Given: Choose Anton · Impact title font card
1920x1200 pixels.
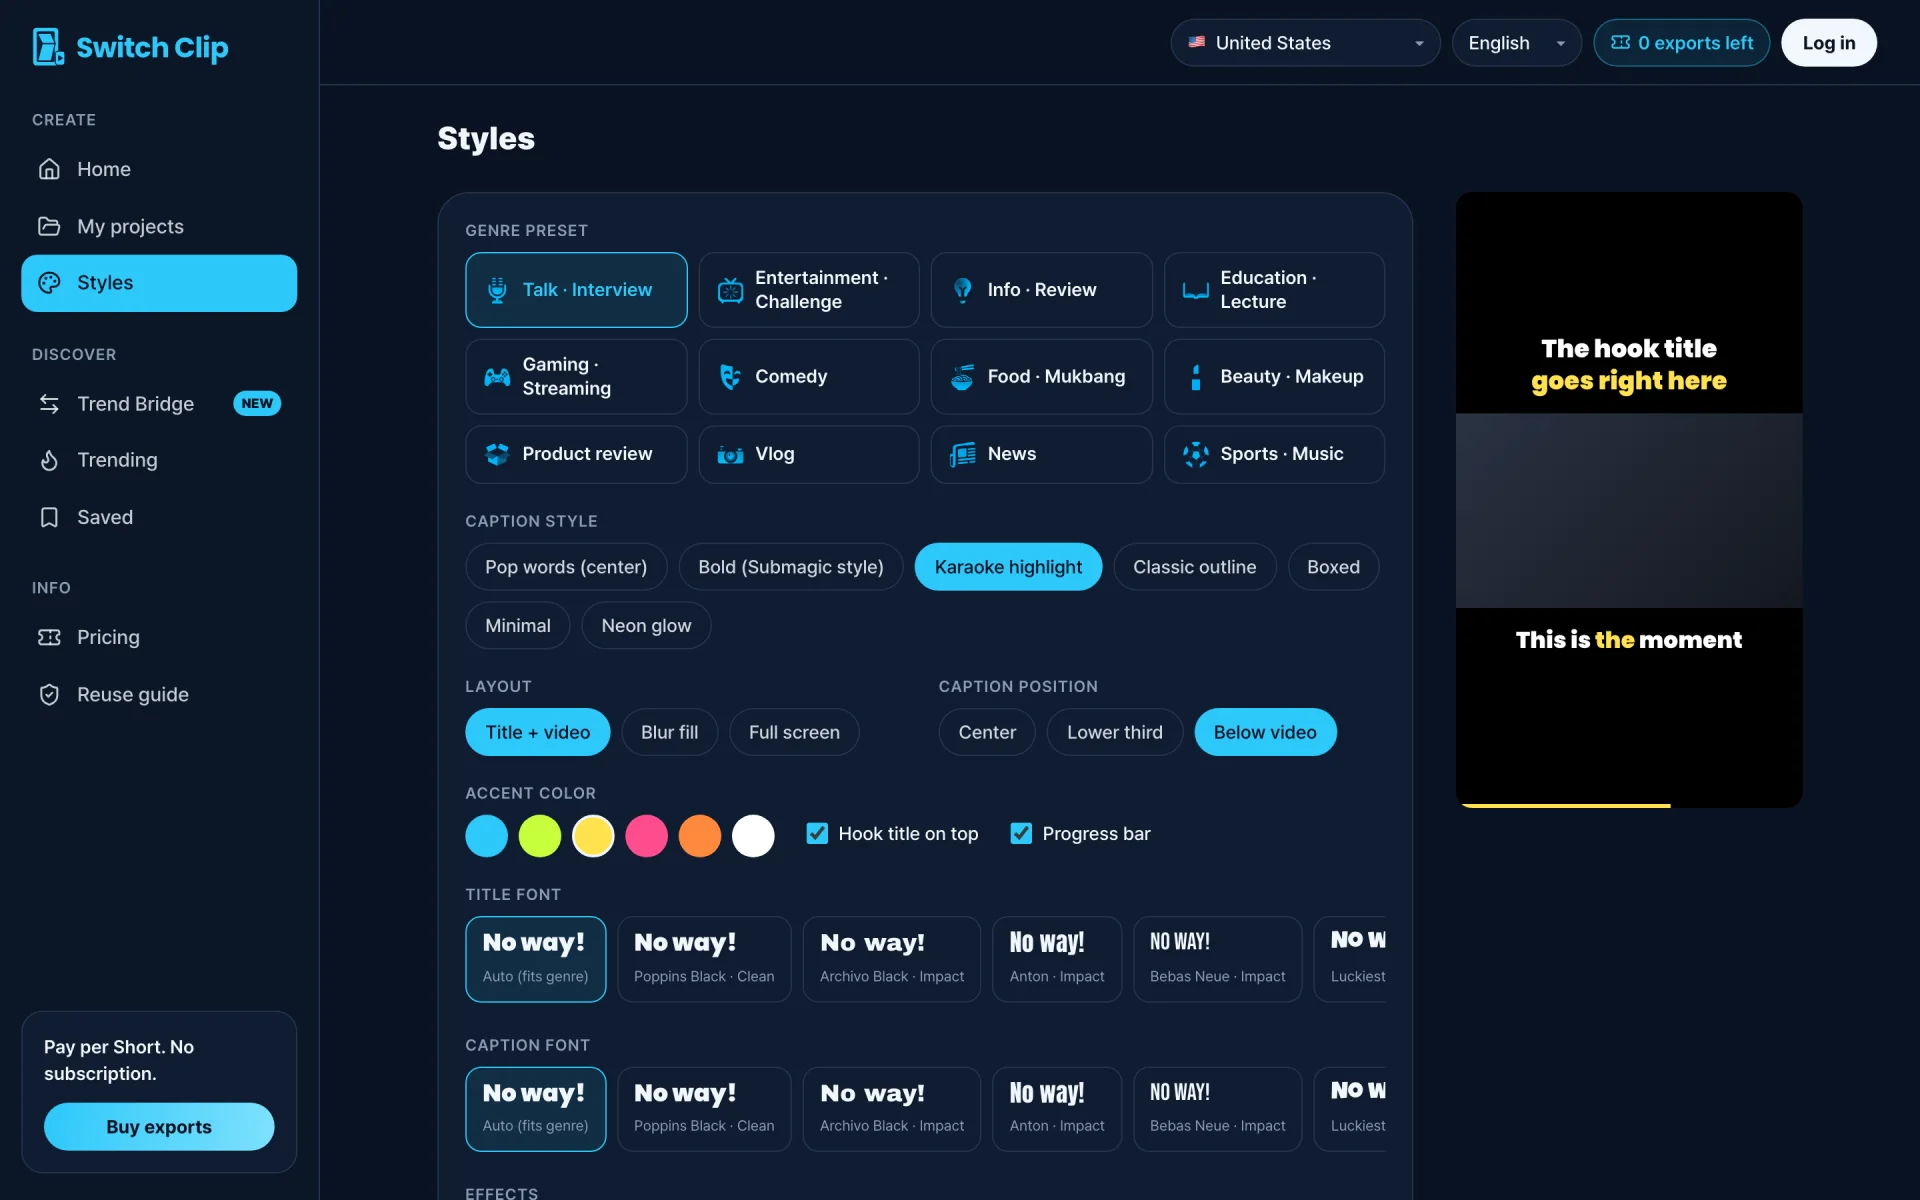Looking at the screenshot, I should [x=1057, y=959].
